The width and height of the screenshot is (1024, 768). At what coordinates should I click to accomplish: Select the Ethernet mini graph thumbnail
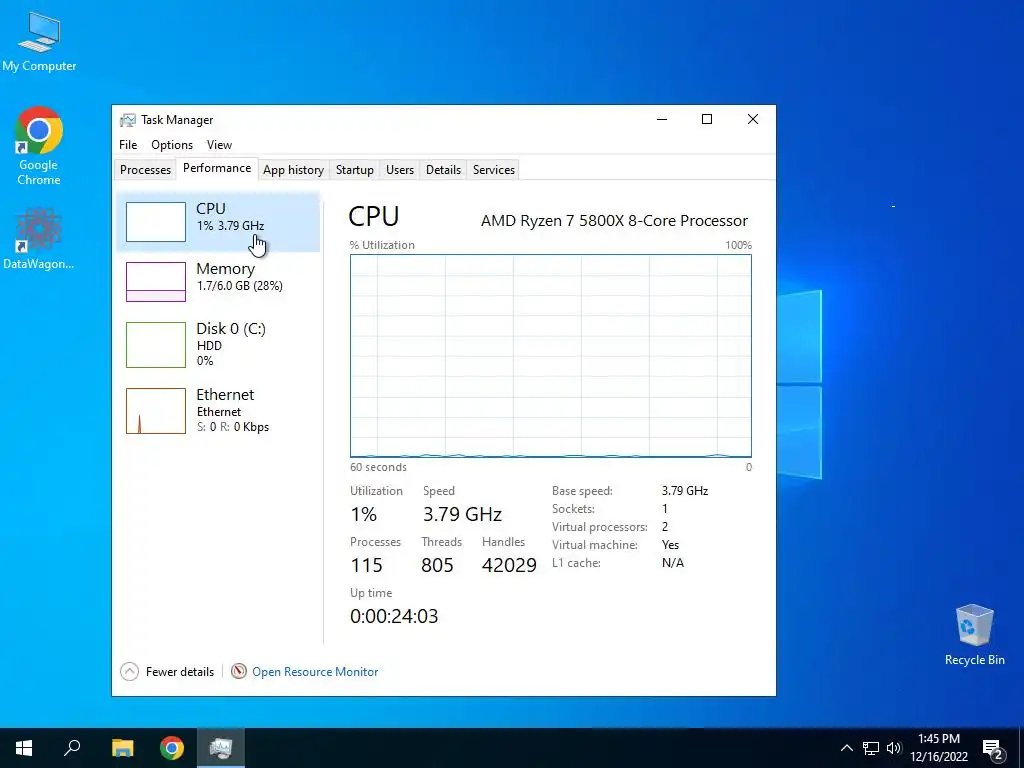point(155,411)
